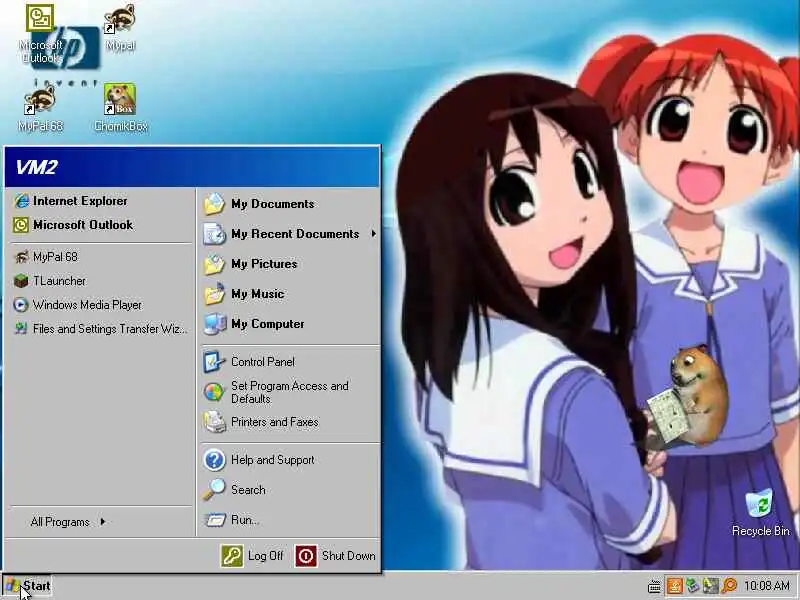The width and height of the screenshot is (800, 600).
Task: Open Control Panel
Action: click(x=289, y=362)
